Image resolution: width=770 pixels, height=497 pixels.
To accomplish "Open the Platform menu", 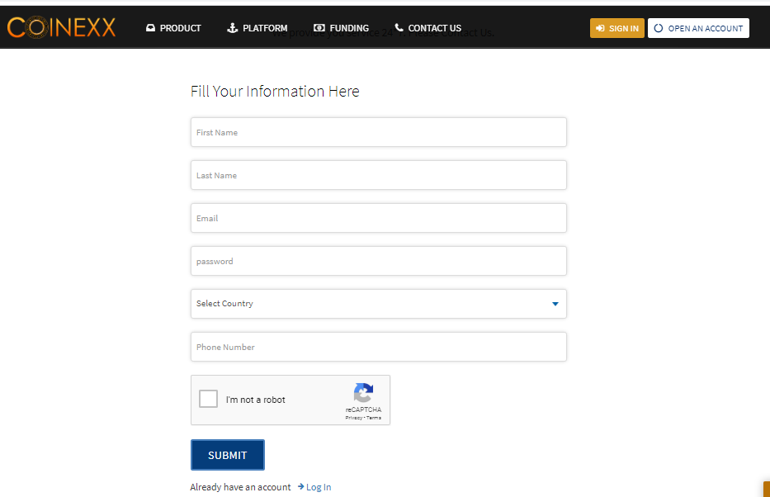I will point(257,28).
